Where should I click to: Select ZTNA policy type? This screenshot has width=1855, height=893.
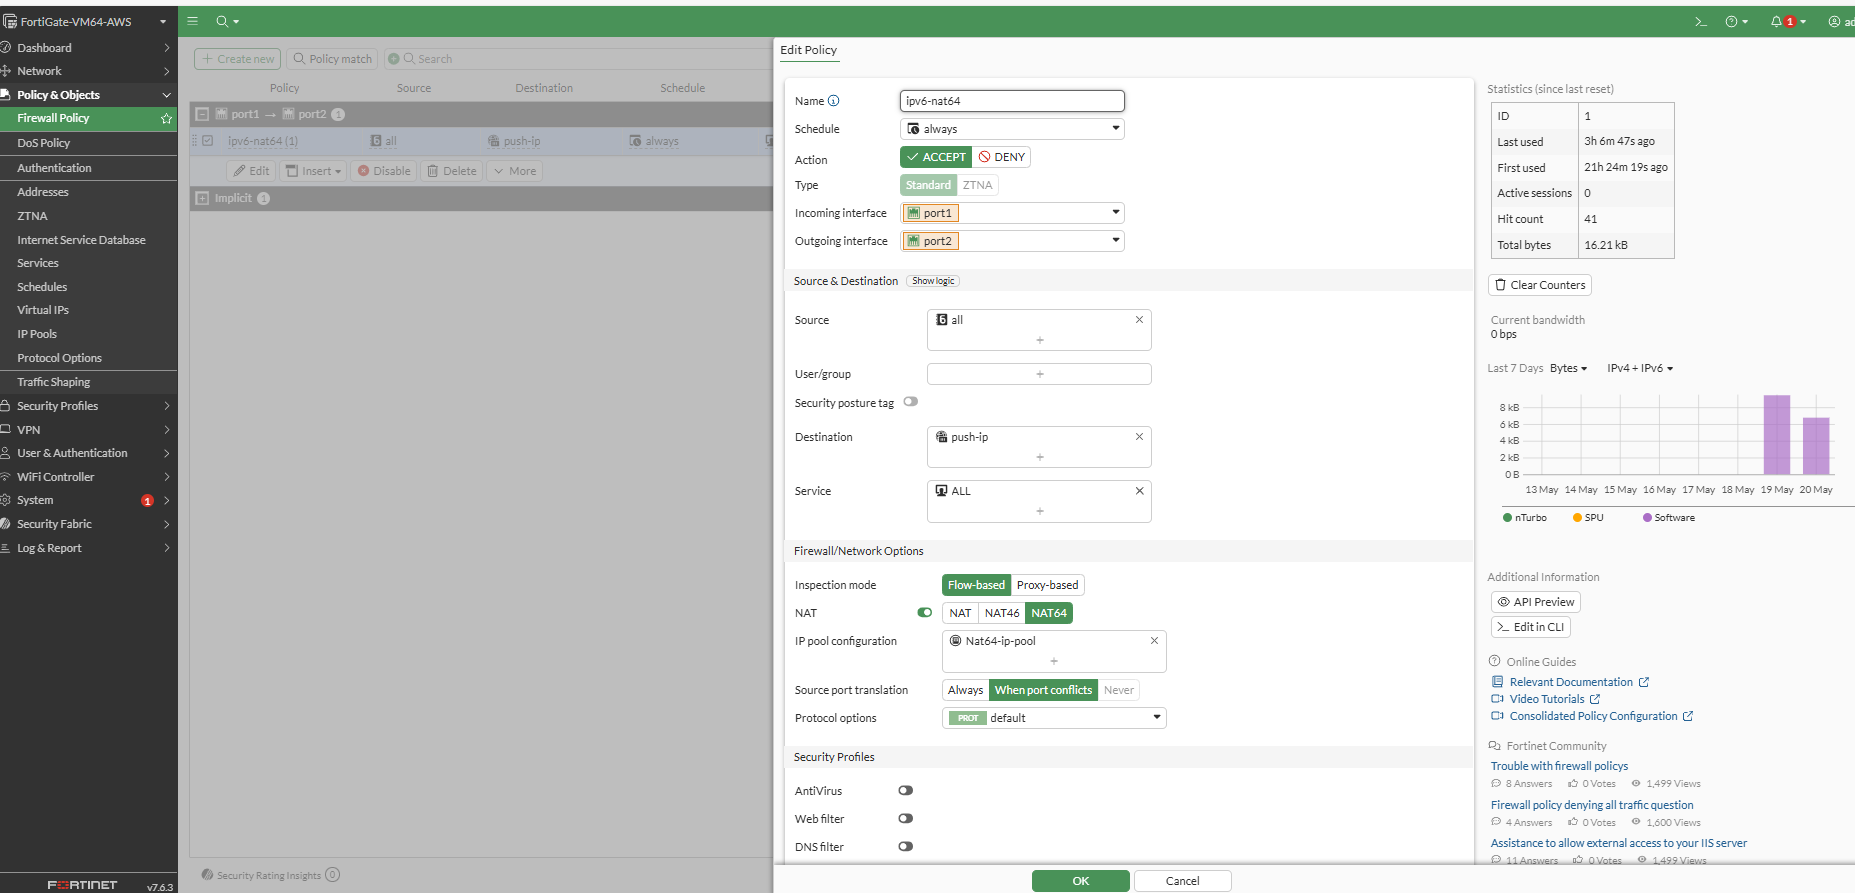(977, 185)
